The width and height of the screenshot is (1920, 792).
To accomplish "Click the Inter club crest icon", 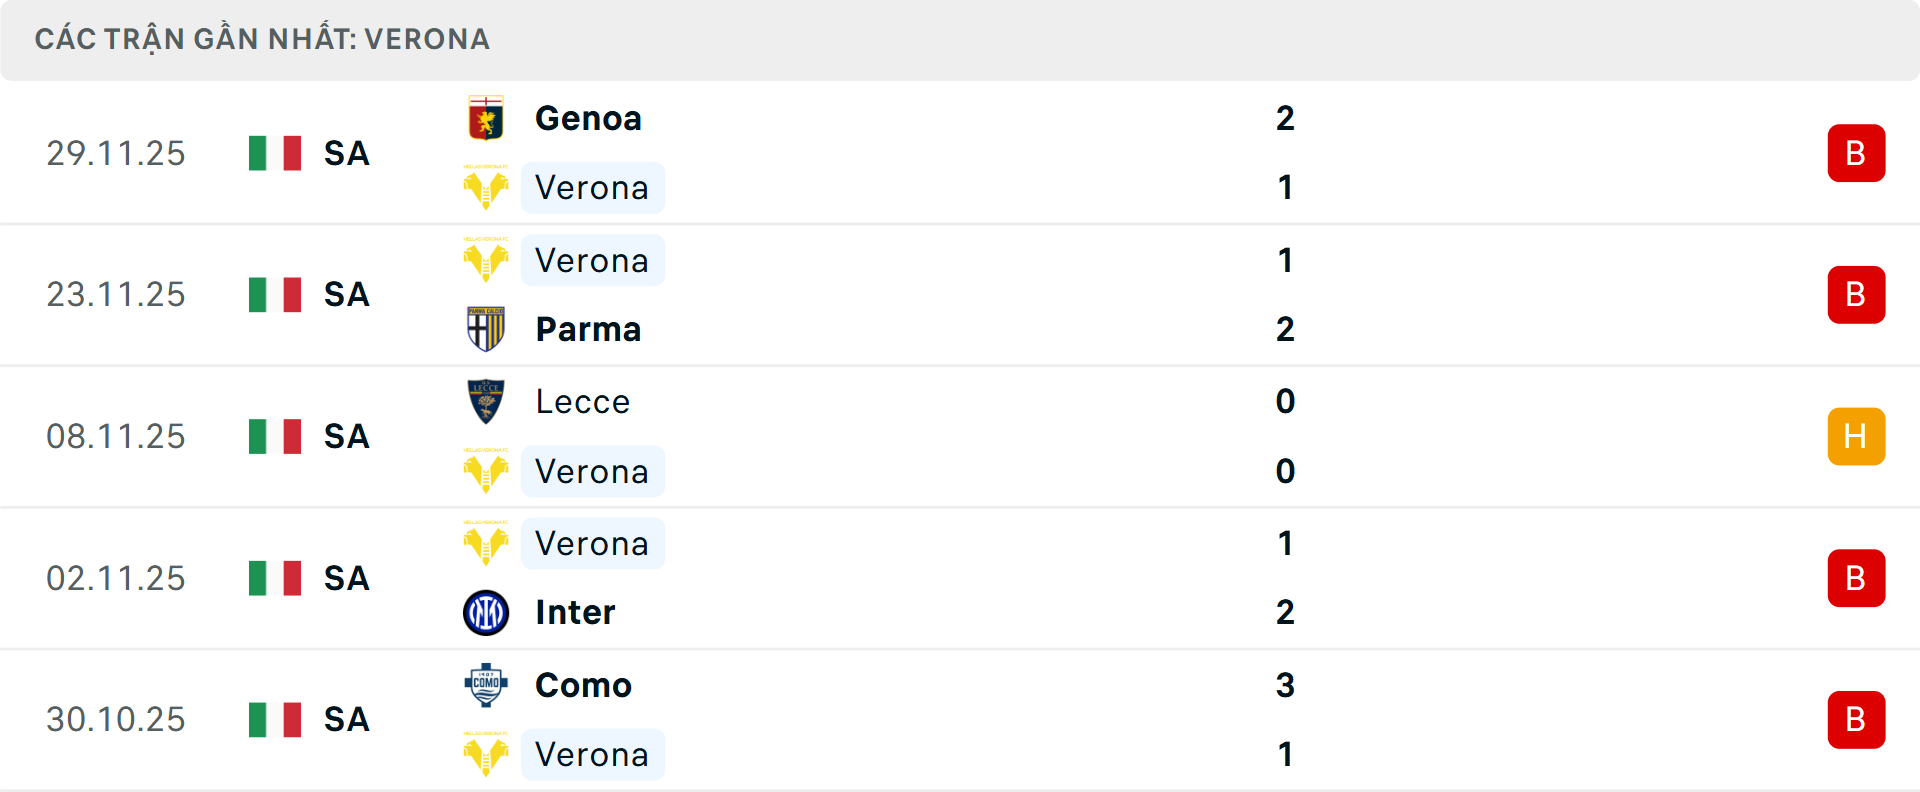I will (486, 612).
